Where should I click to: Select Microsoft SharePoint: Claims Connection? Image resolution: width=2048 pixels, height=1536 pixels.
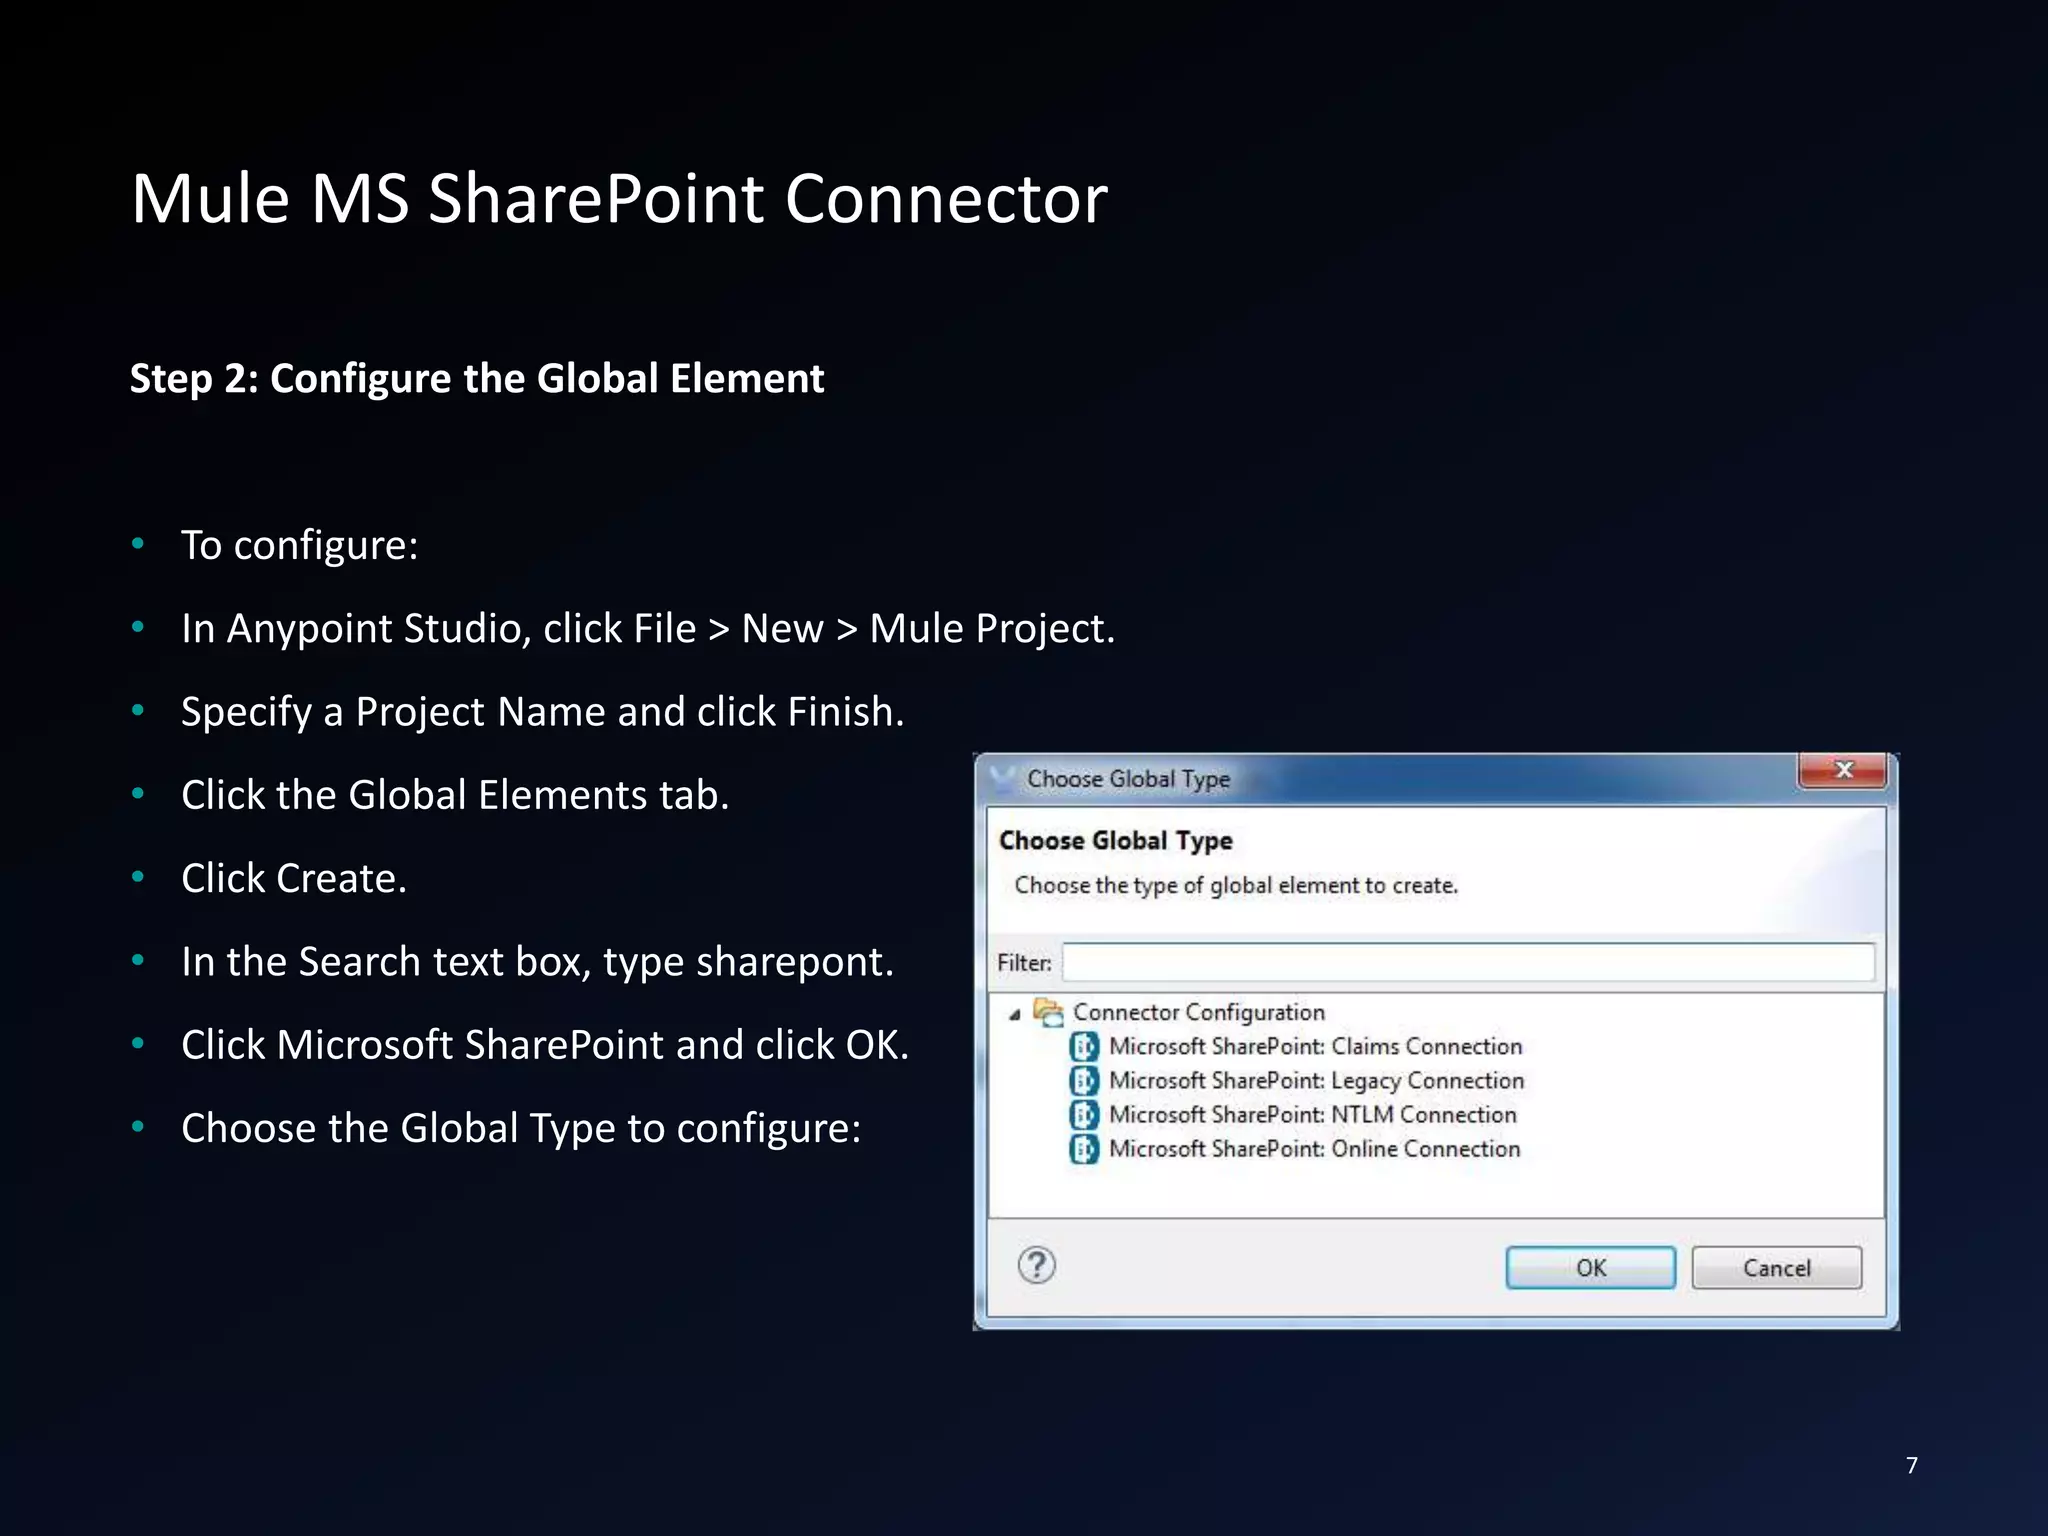tap(1315, 1046)
